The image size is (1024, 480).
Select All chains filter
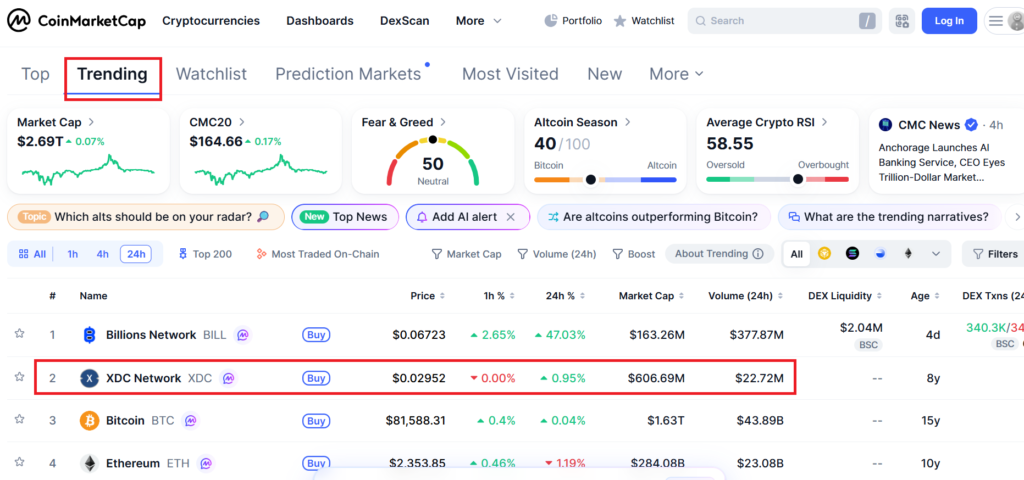797,254
